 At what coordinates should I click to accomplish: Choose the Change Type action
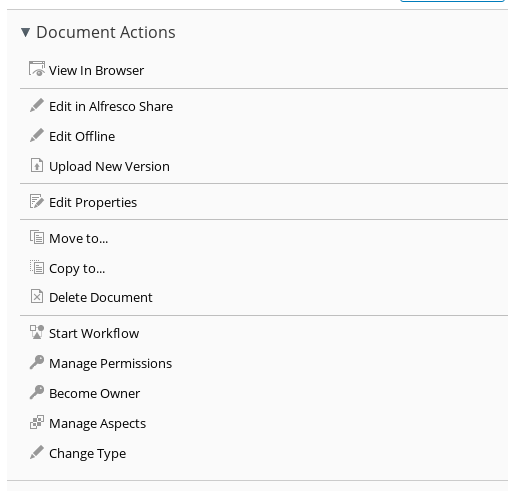pos(87,454)
